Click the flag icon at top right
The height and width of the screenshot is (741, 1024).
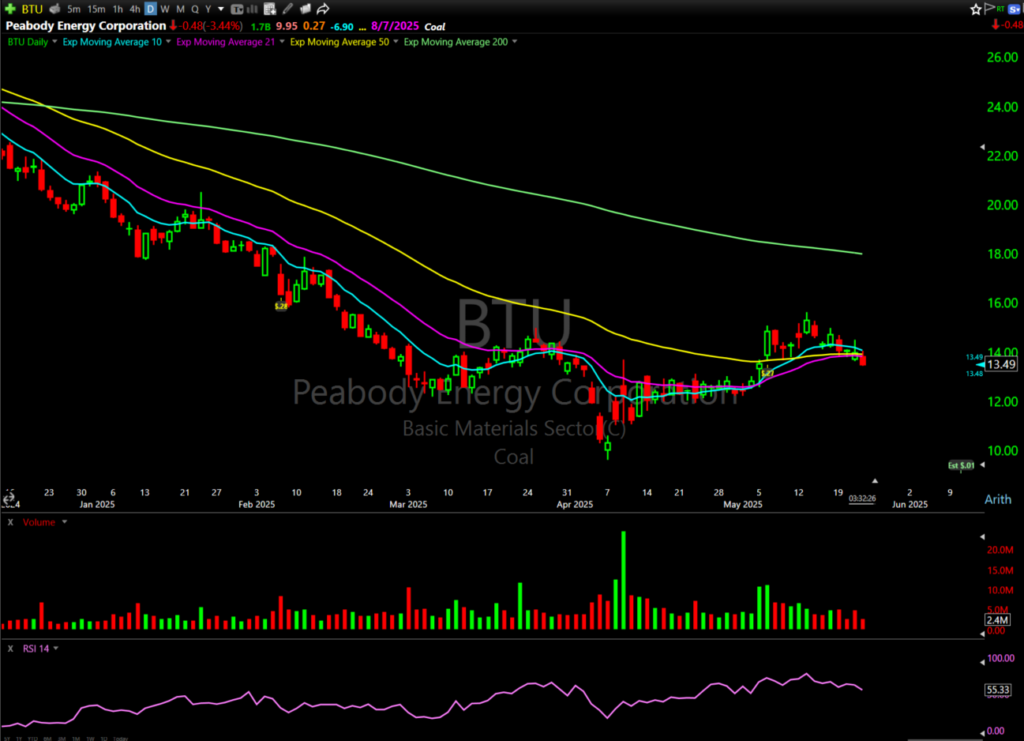click(x=989, y=9)
